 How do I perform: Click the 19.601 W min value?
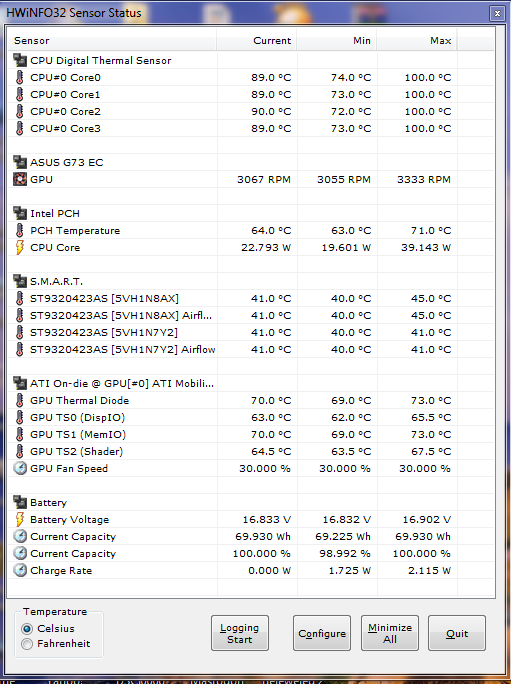(x=346, y=248)
